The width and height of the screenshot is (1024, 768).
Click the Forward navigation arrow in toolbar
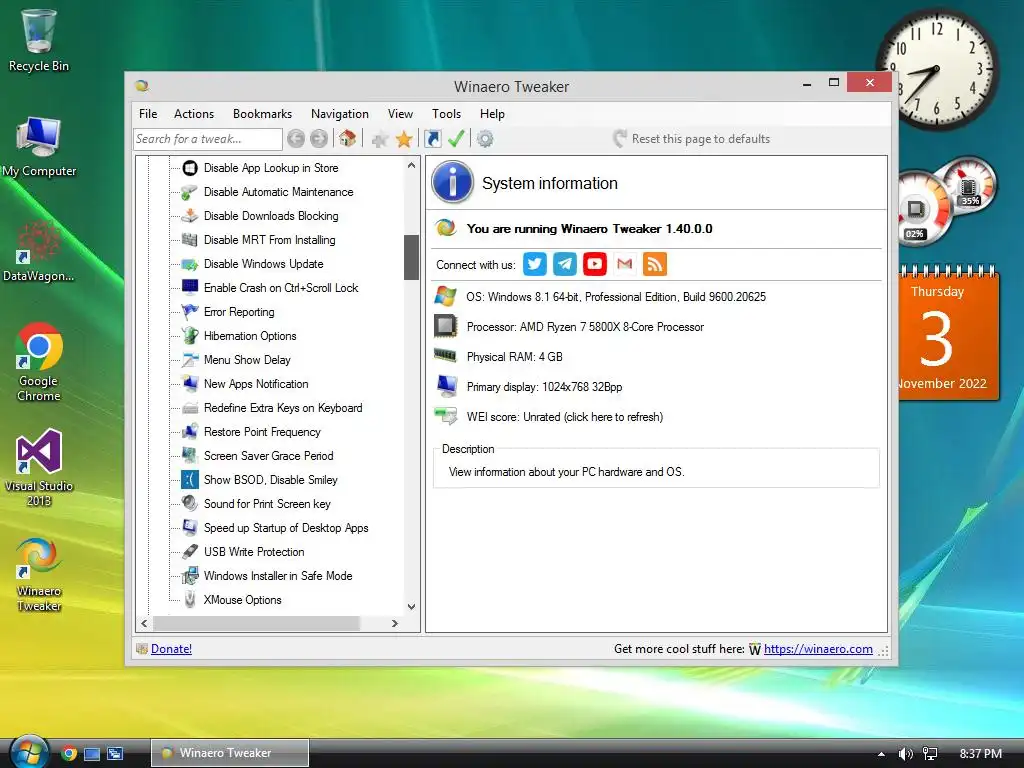(319, 138)
